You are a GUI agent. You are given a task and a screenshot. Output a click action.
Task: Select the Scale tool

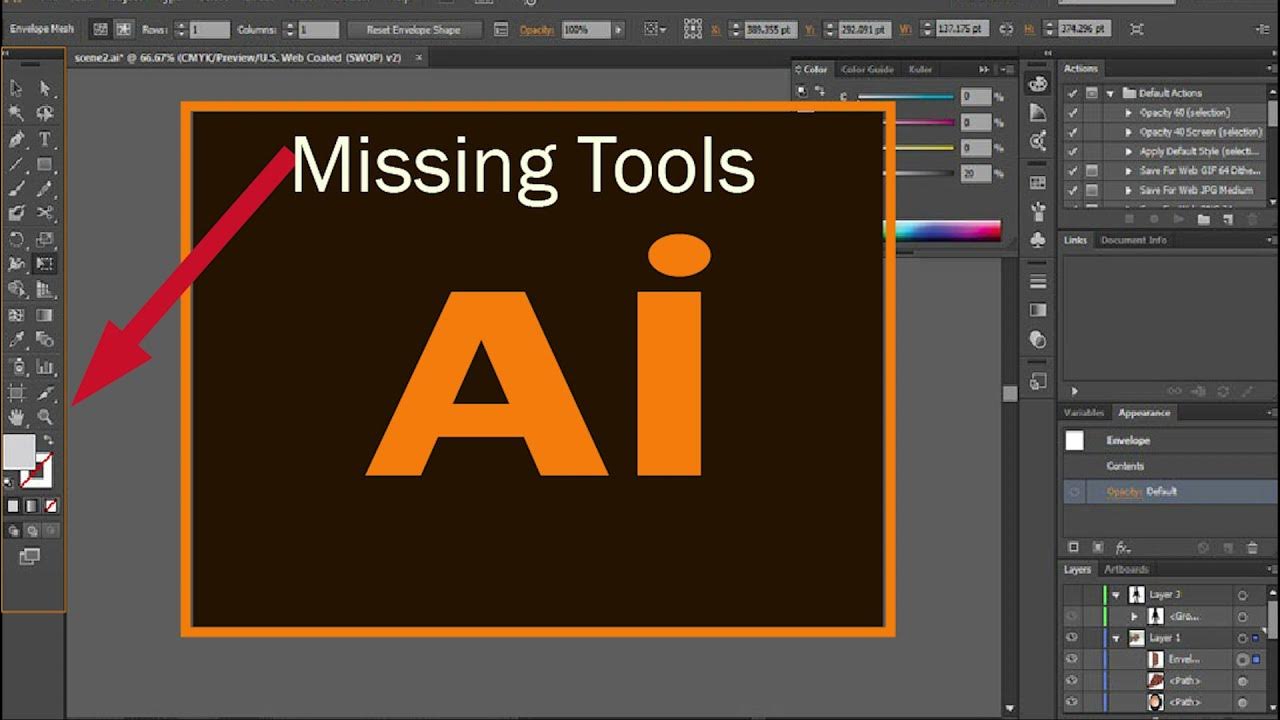(45, 239)
